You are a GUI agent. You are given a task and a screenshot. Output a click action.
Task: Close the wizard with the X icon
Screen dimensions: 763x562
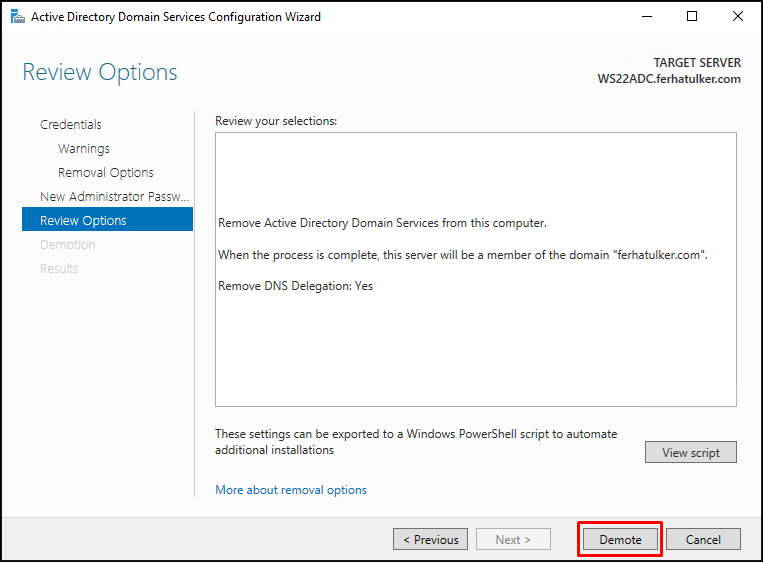click(738, 17)
